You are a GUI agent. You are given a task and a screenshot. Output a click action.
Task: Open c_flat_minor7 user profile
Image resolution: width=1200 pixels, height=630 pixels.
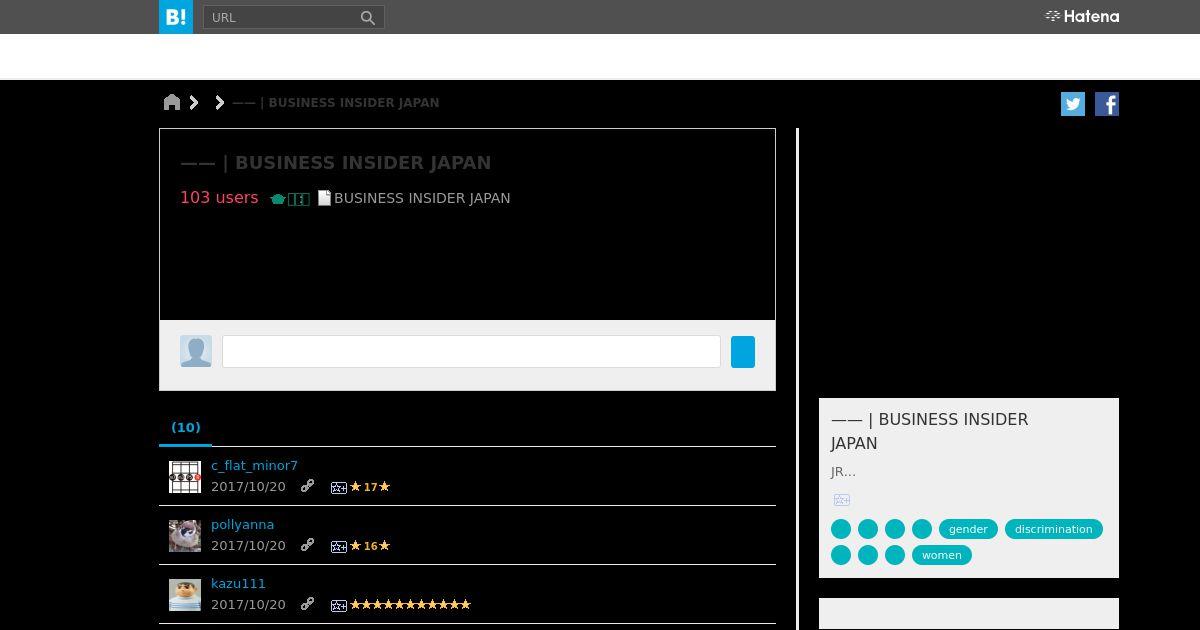click(254, 465)
